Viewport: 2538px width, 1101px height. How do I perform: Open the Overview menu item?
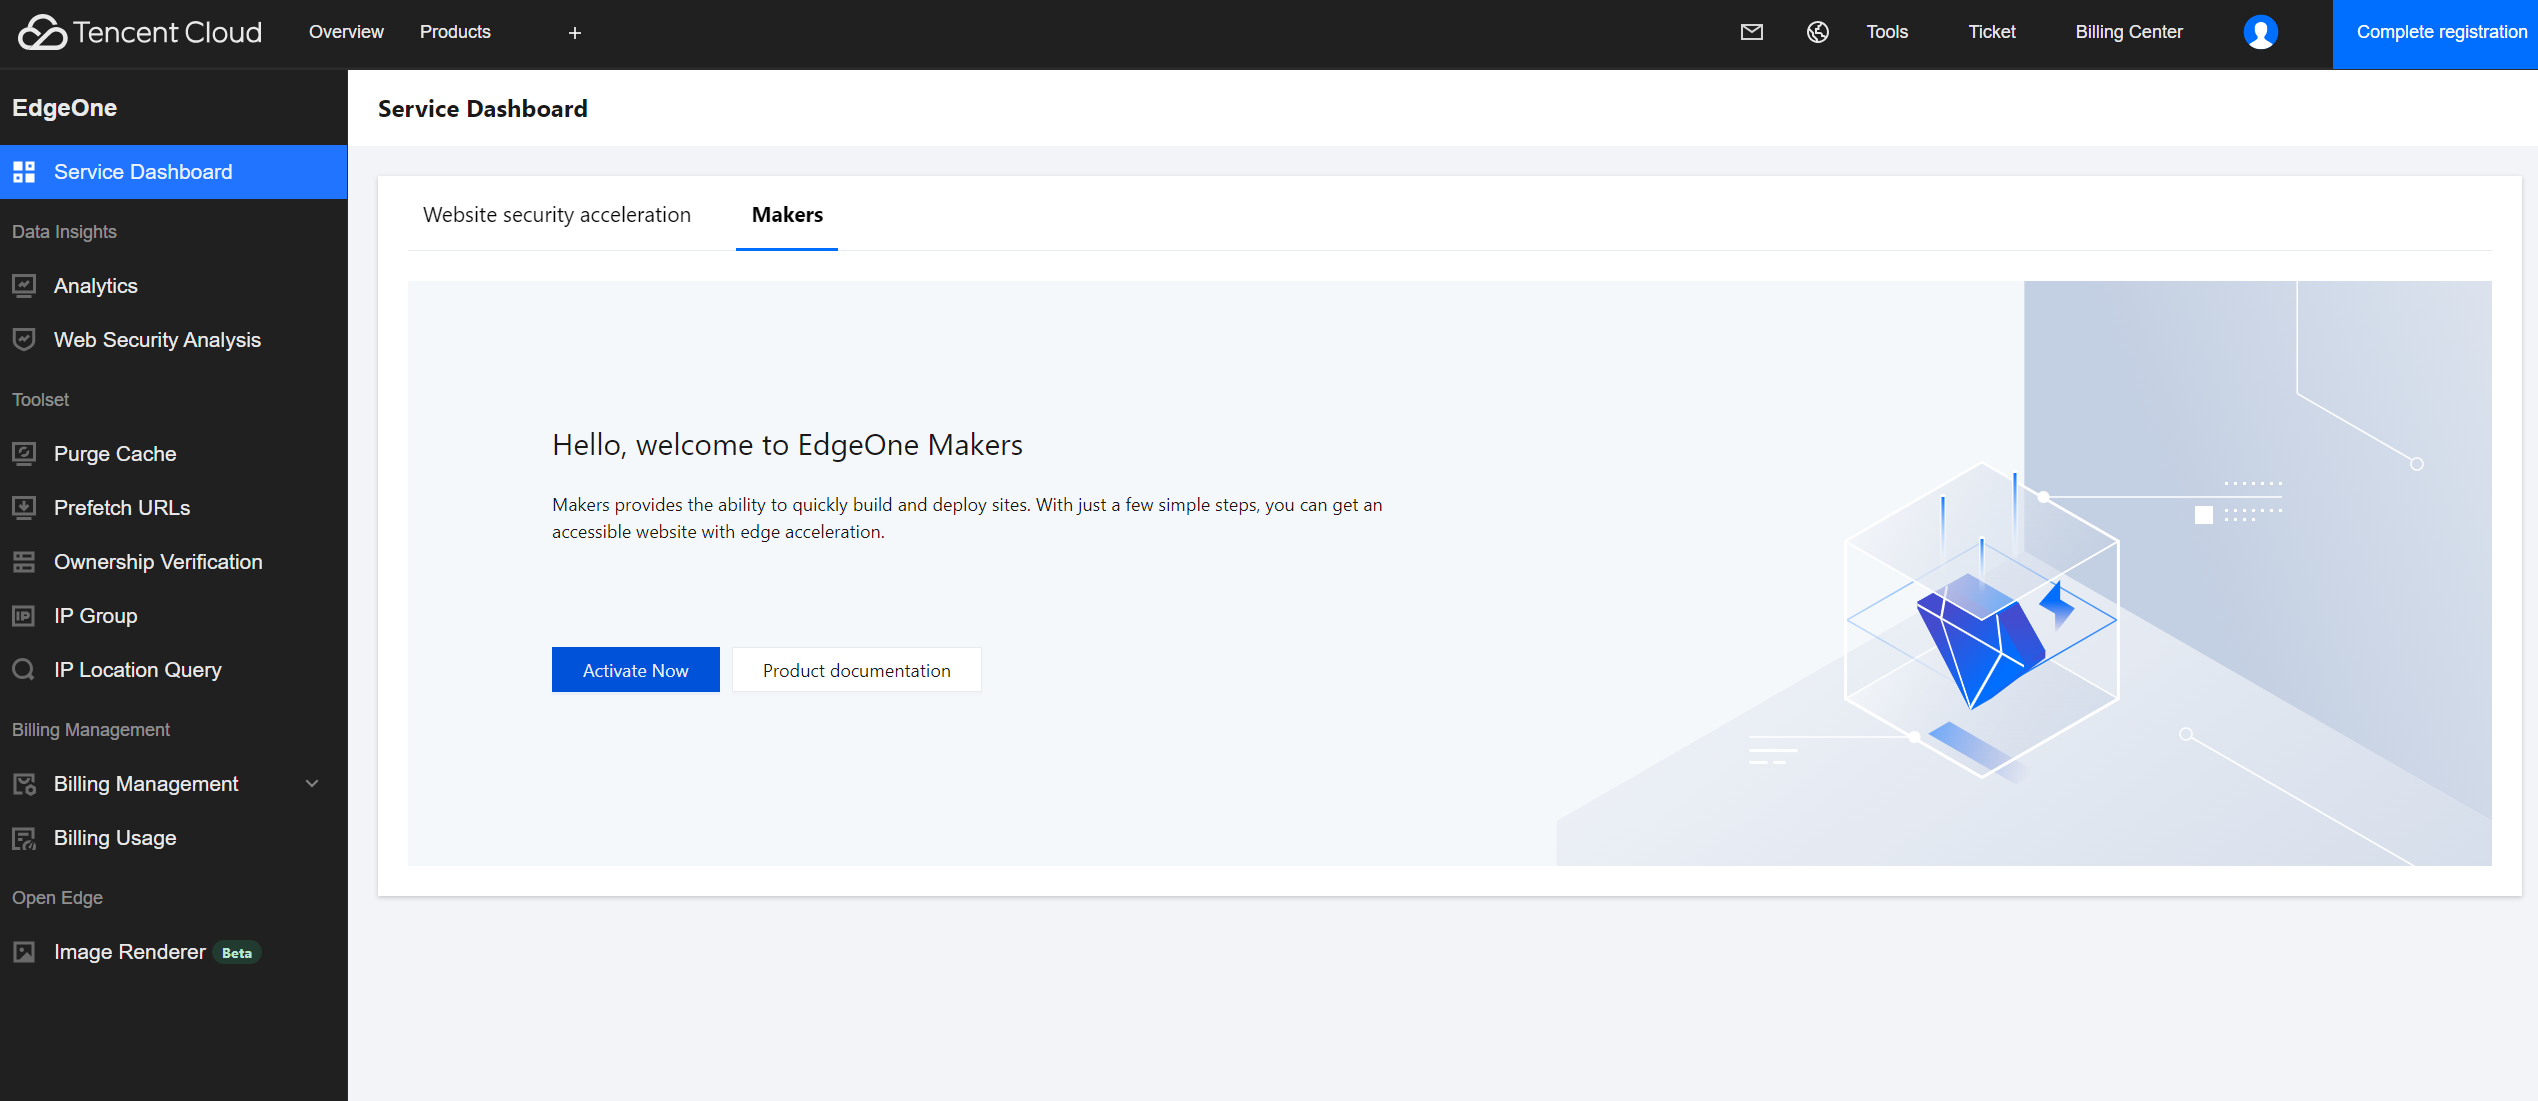pyautogui.click(x=346, y=32)
